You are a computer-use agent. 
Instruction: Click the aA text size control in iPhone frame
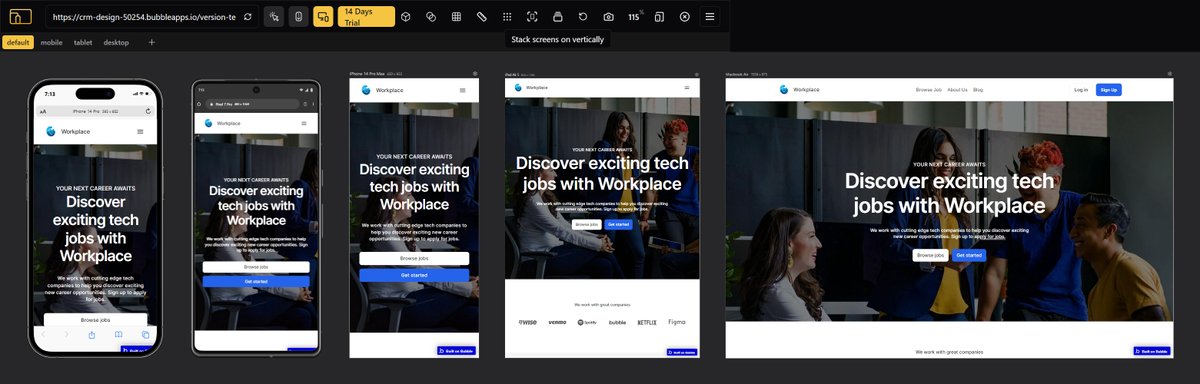42,110
